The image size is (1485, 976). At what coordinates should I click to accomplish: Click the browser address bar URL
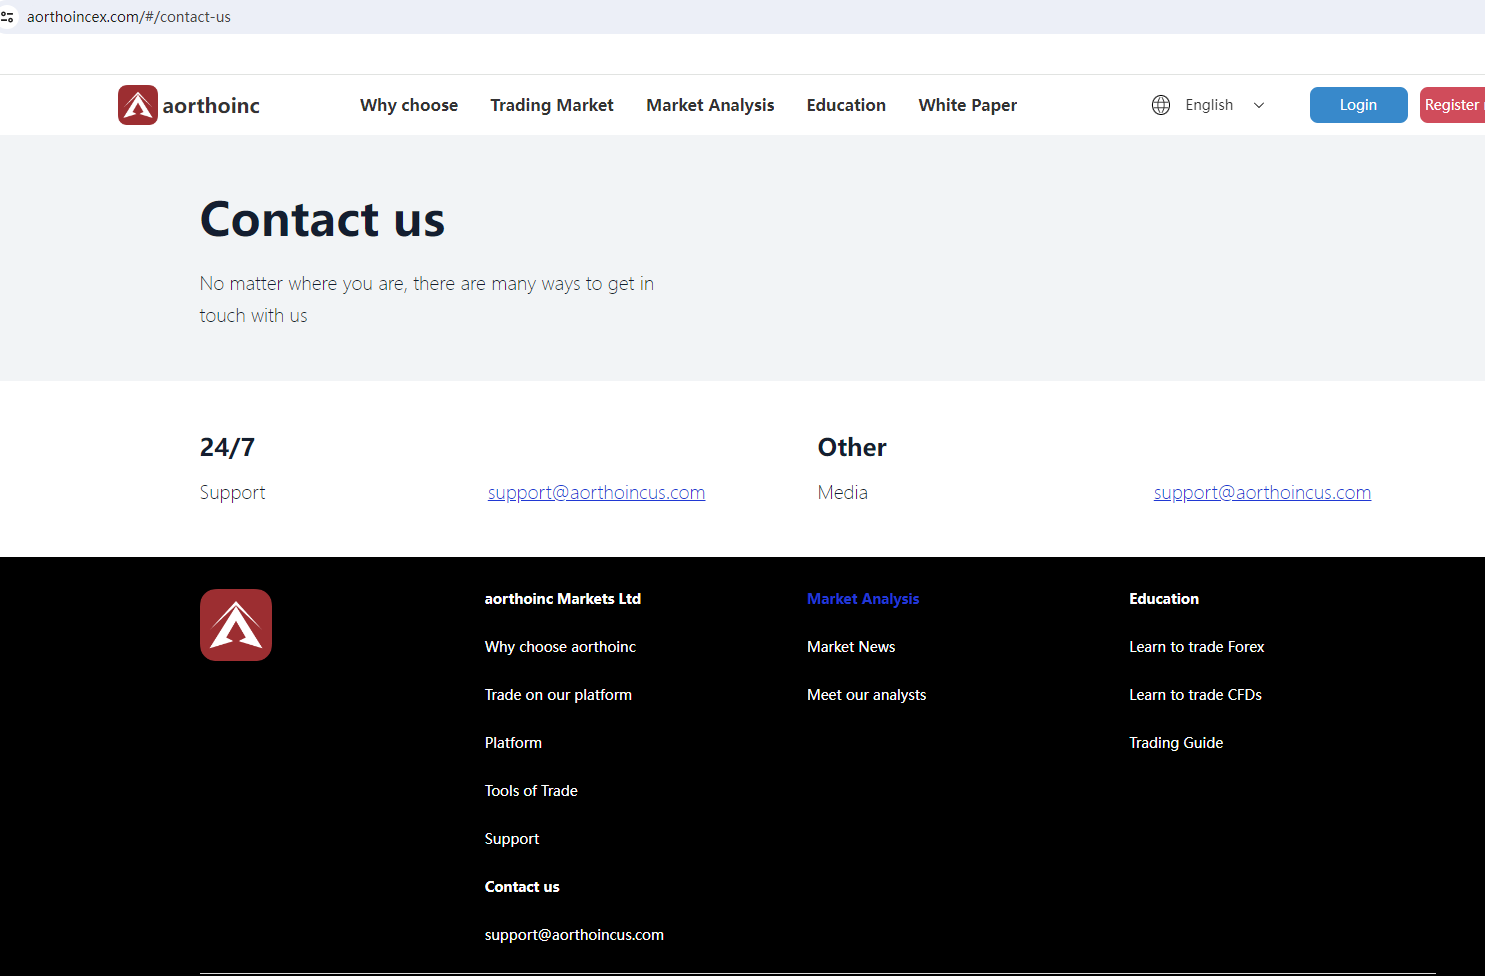(x=129, y=17)
